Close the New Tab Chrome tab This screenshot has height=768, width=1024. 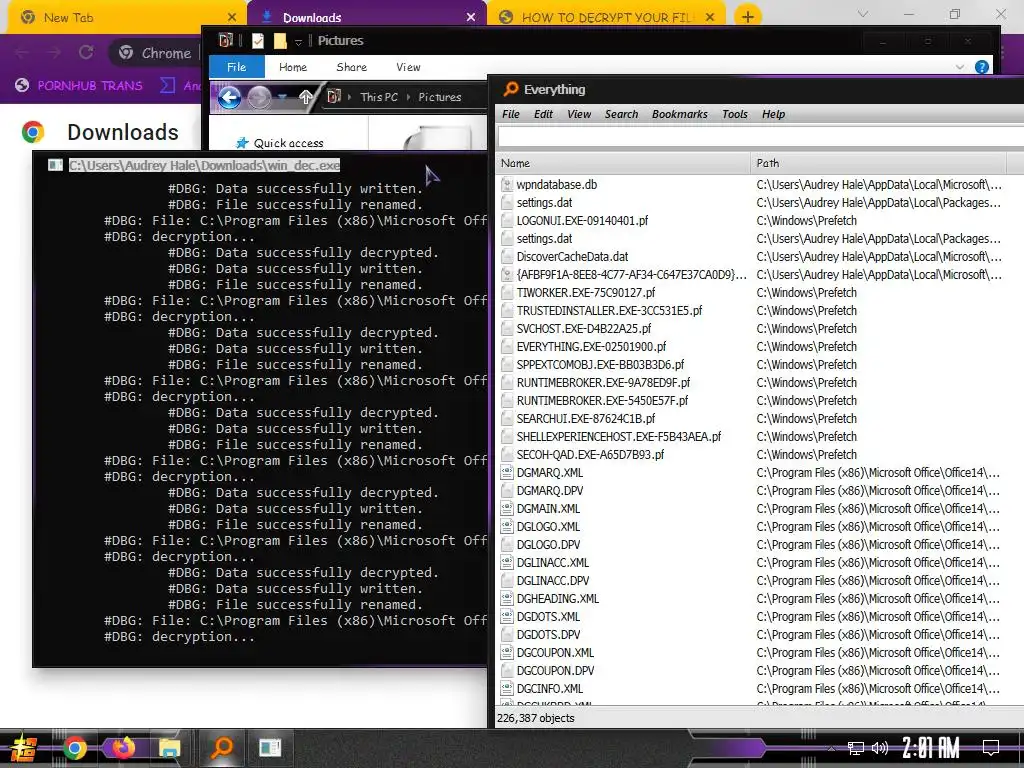click(232, 18)
